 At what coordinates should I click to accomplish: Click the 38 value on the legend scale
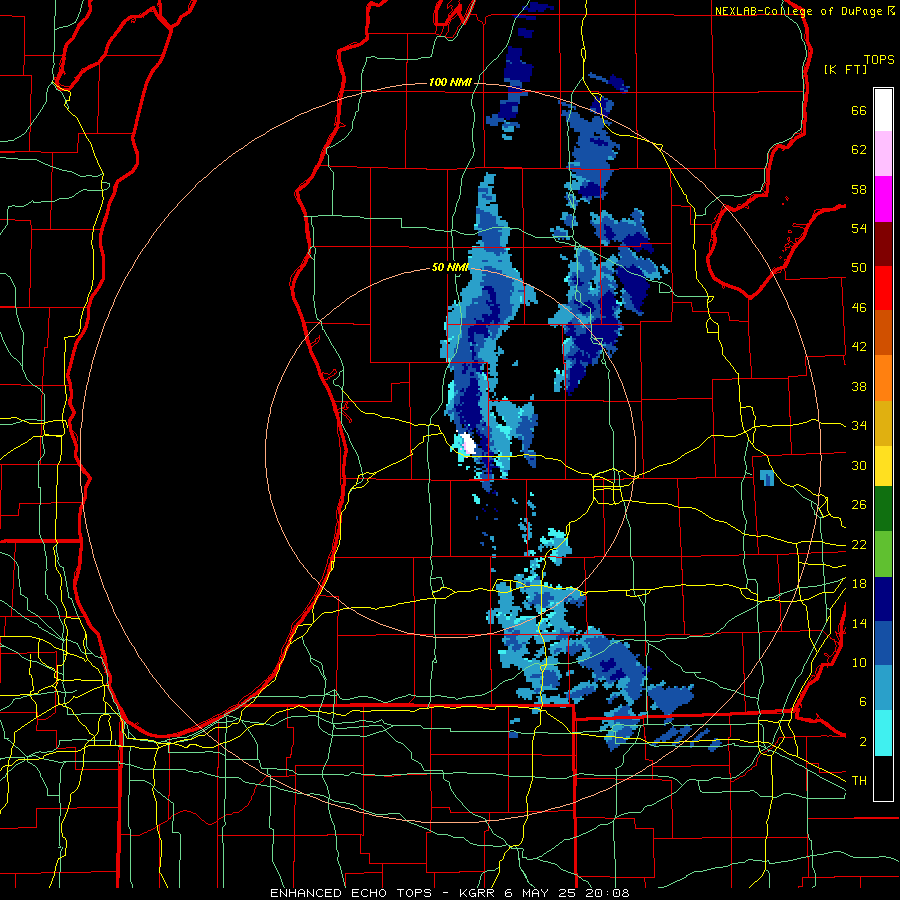[859, 386]
